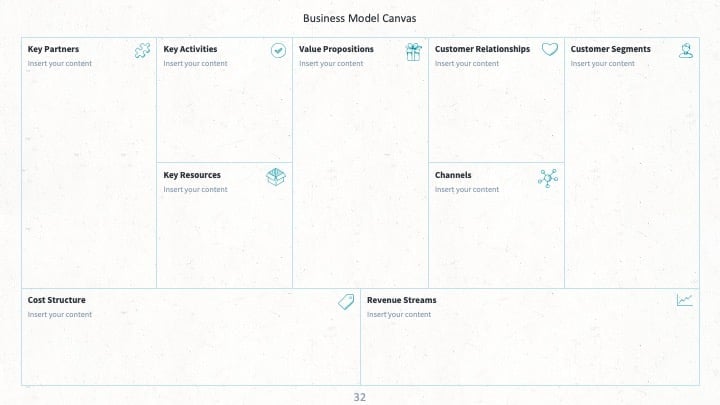Select the checkmark icon in Key Activities
The width and height of the screenshot is (720, 405).
click(x=278, y=51)
